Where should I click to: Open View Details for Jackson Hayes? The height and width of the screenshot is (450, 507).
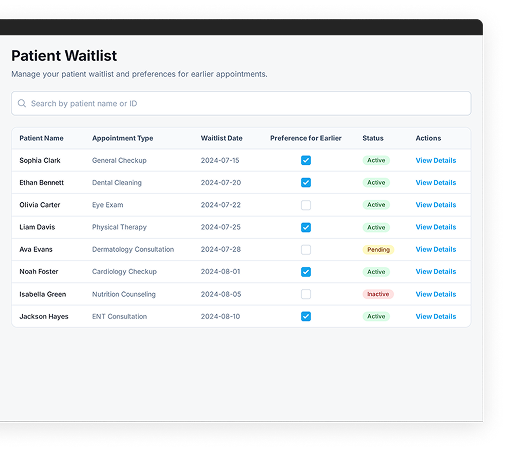[436, 316]
